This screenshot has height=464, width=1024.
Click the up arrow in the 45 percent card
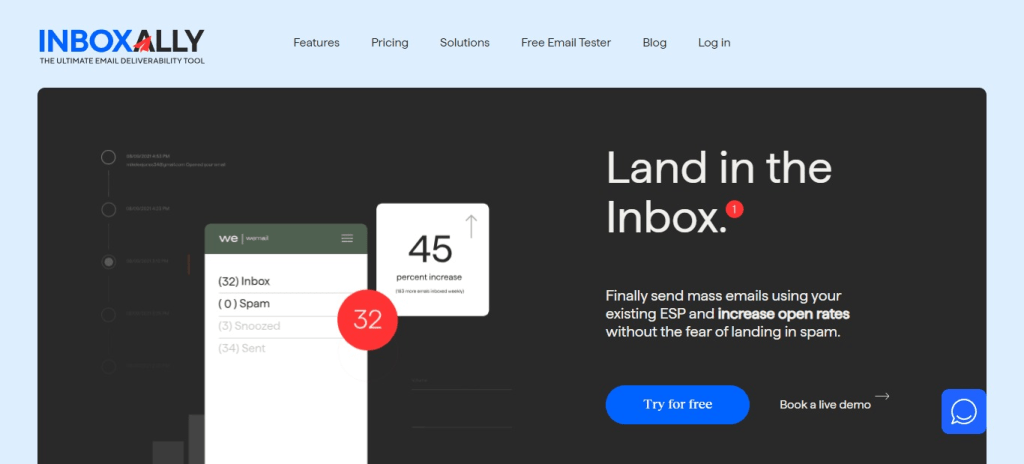(x=471, y=226)
